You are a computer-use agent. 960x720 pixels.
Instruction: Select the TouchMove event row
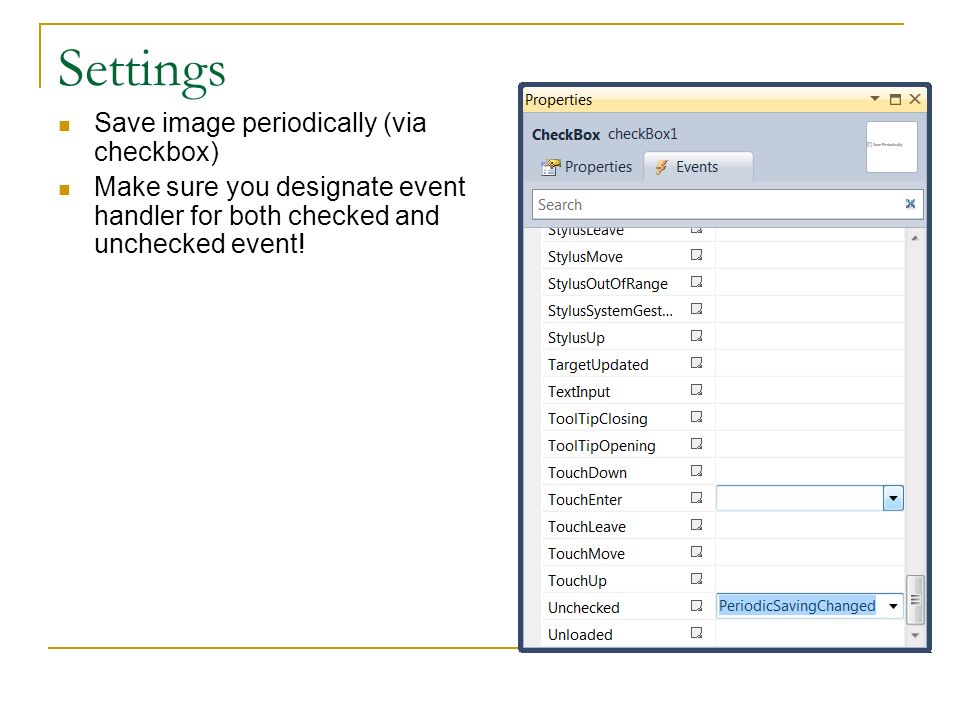[x=722, y=553]
